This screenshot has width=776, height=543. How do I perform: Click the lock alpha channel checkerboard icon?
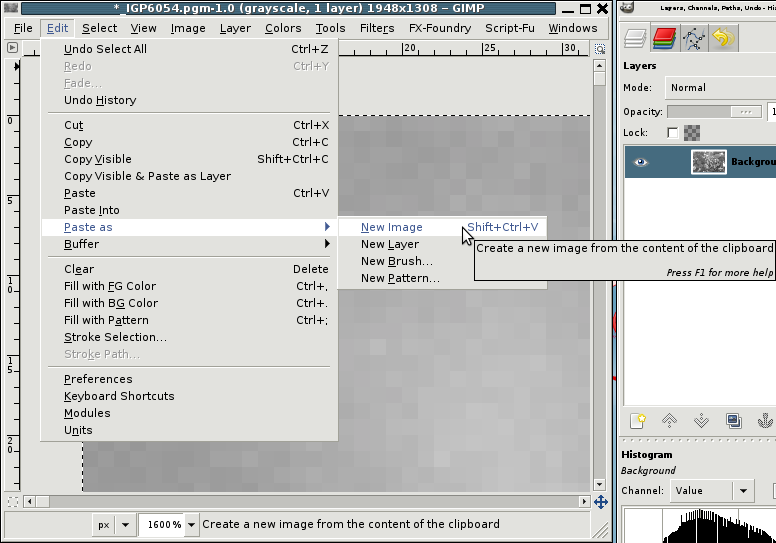(692, 133)
